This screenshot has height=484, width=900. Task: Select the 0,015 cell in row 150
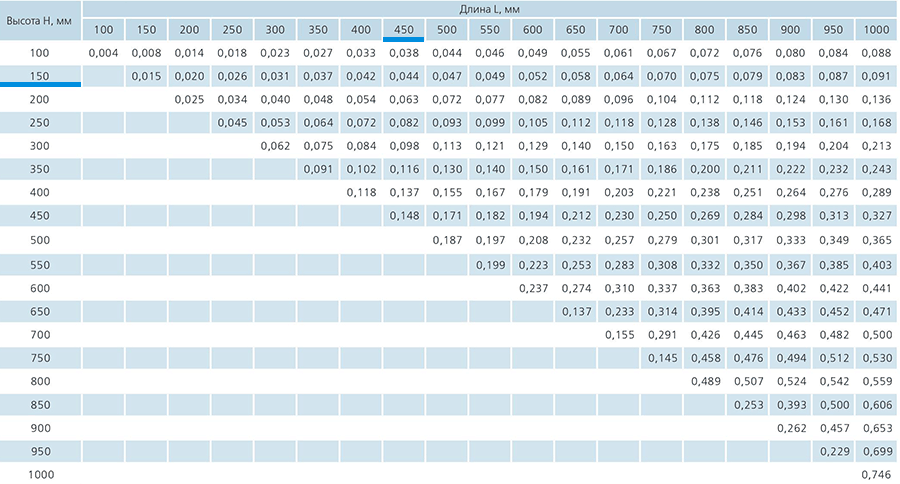point(146,76)
